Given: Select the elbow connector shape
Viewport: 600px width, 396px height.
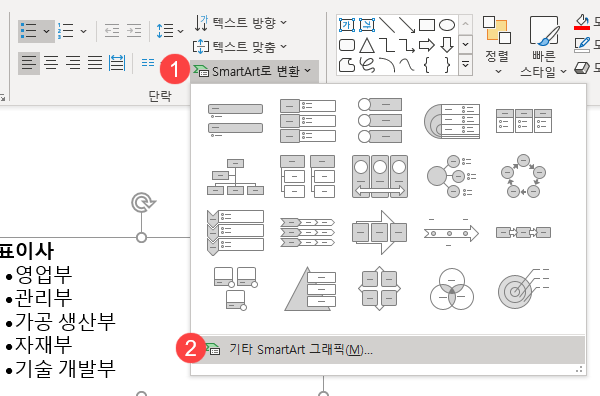Looking at the screenshot, I should pos(387,45).
